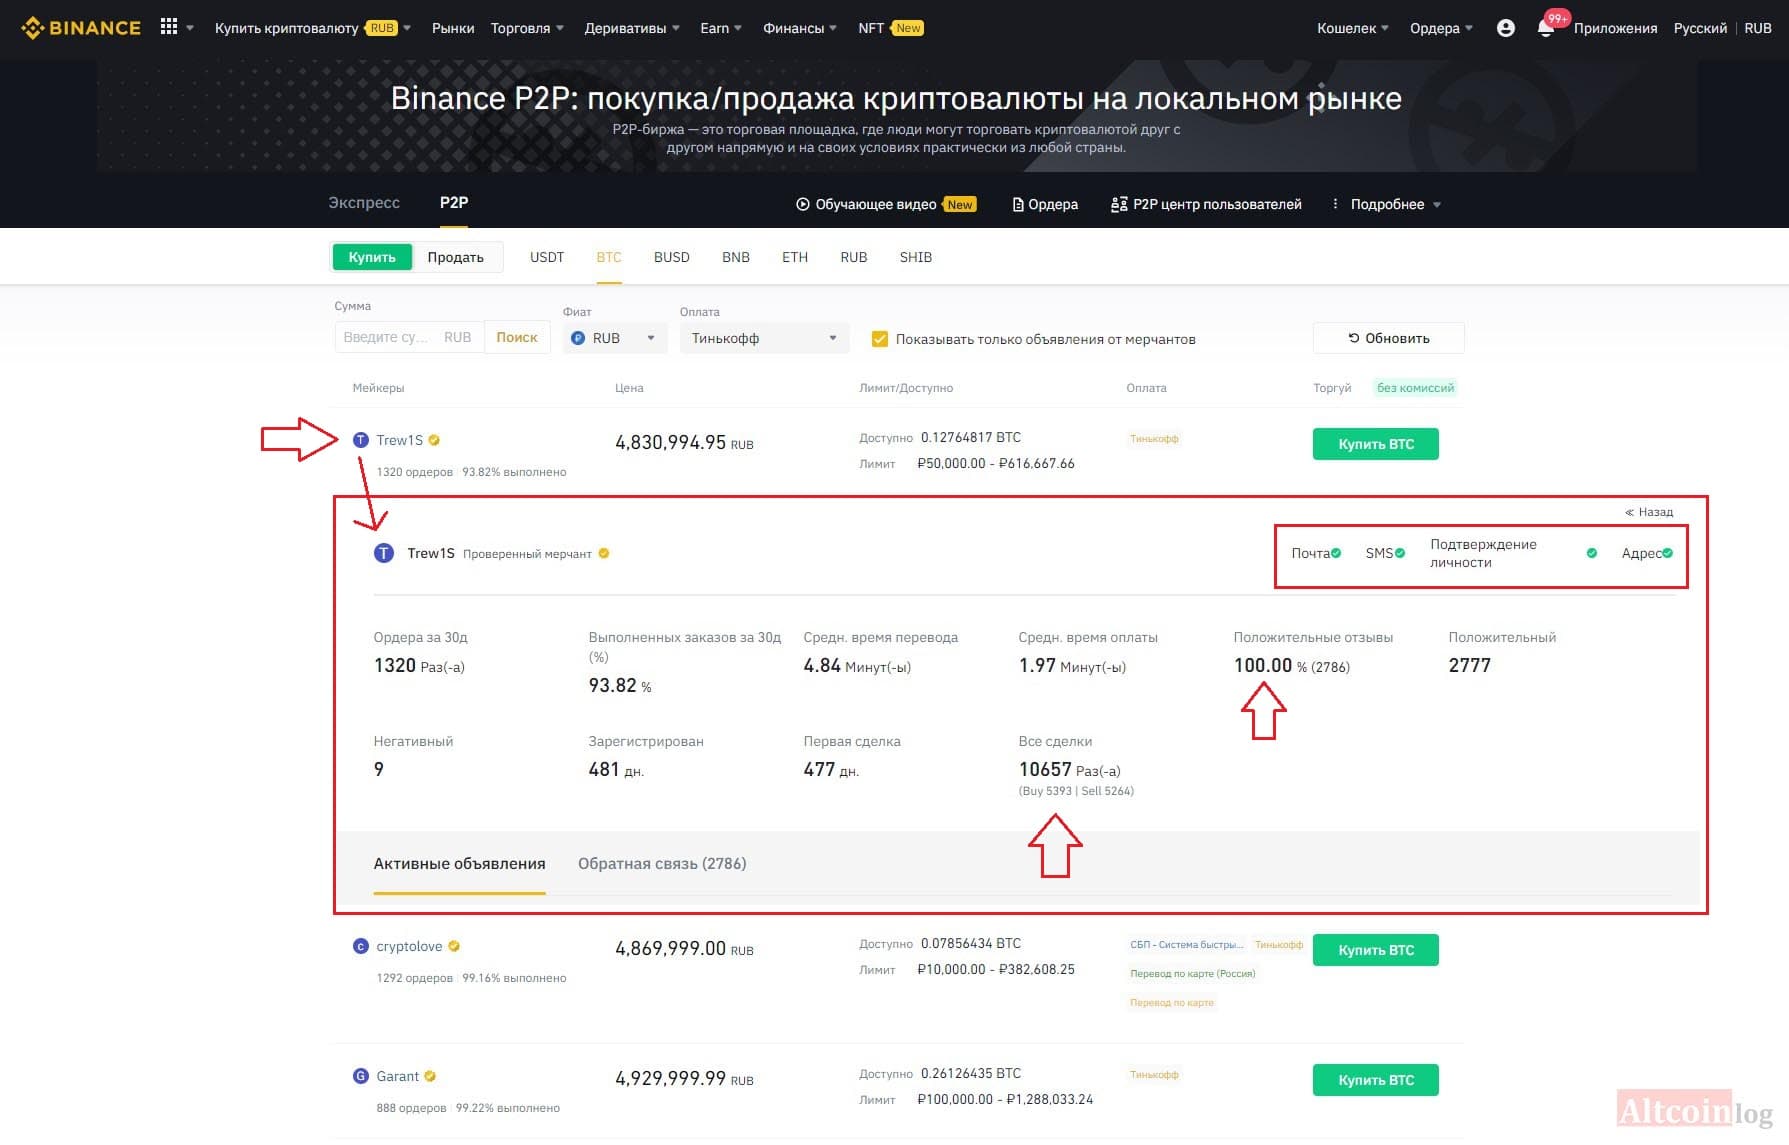Click the Почта verified checkmark icon
This screenshot has width=1789, height=1145.
(1336, 553)
